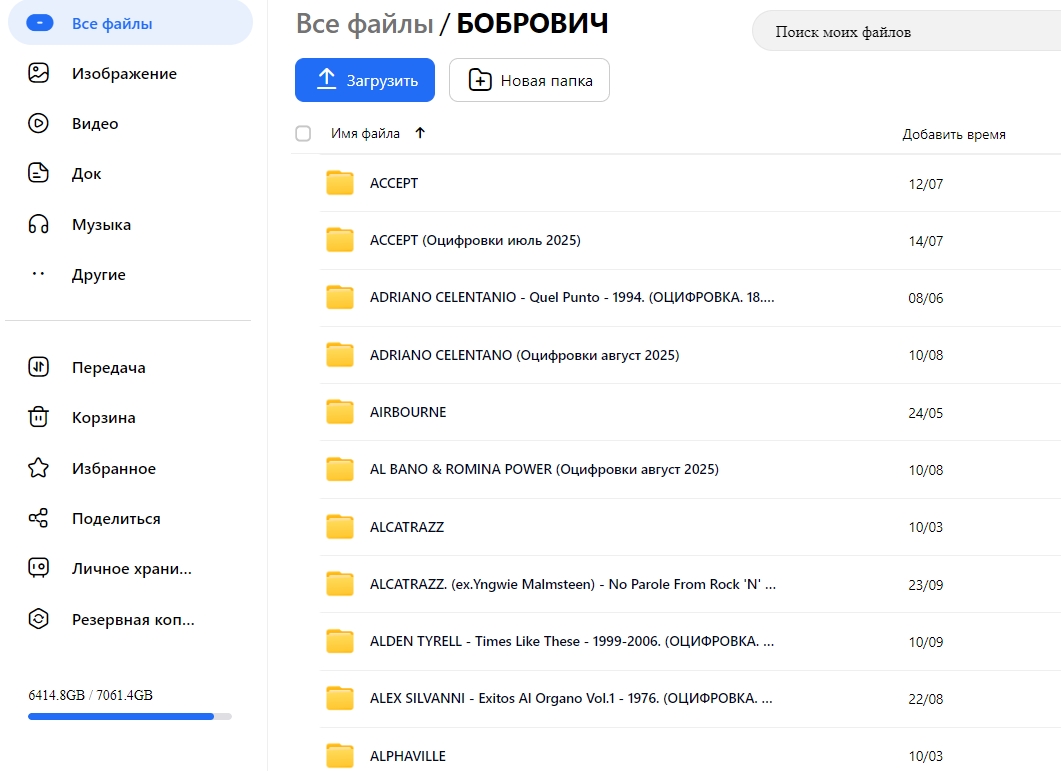Open ADRIANO CELENTANIO - Quel Punto - 1994 folder
Screen dimensions: 1061x771
click(572, 297)
